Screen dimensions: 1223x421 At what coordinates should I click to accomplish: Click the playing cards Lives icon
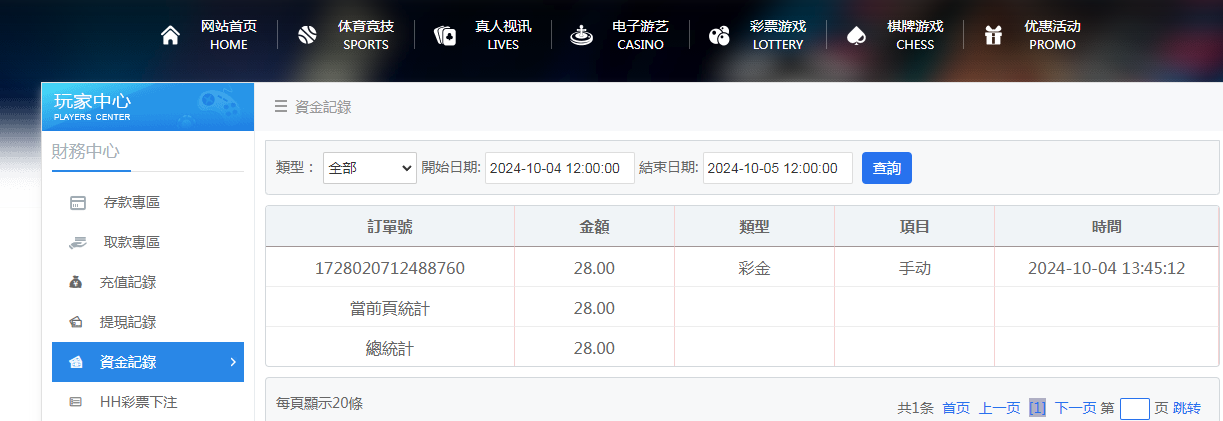(444, 36)
